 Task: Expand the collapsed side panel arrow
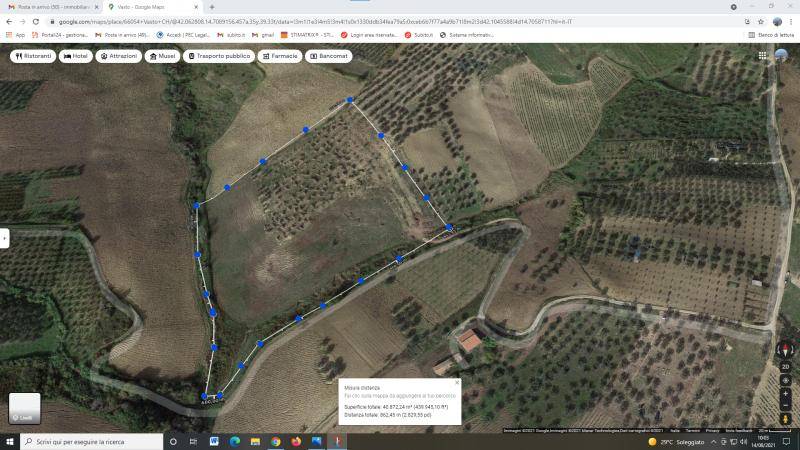(x=4, y=238)
